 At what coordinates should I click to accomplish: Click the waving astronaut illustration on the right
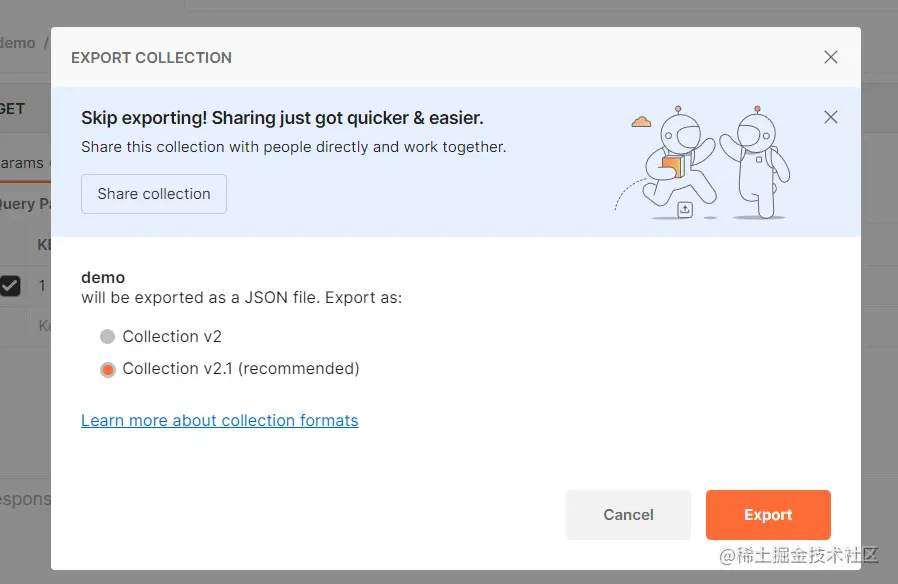click(x=755, y=162)
